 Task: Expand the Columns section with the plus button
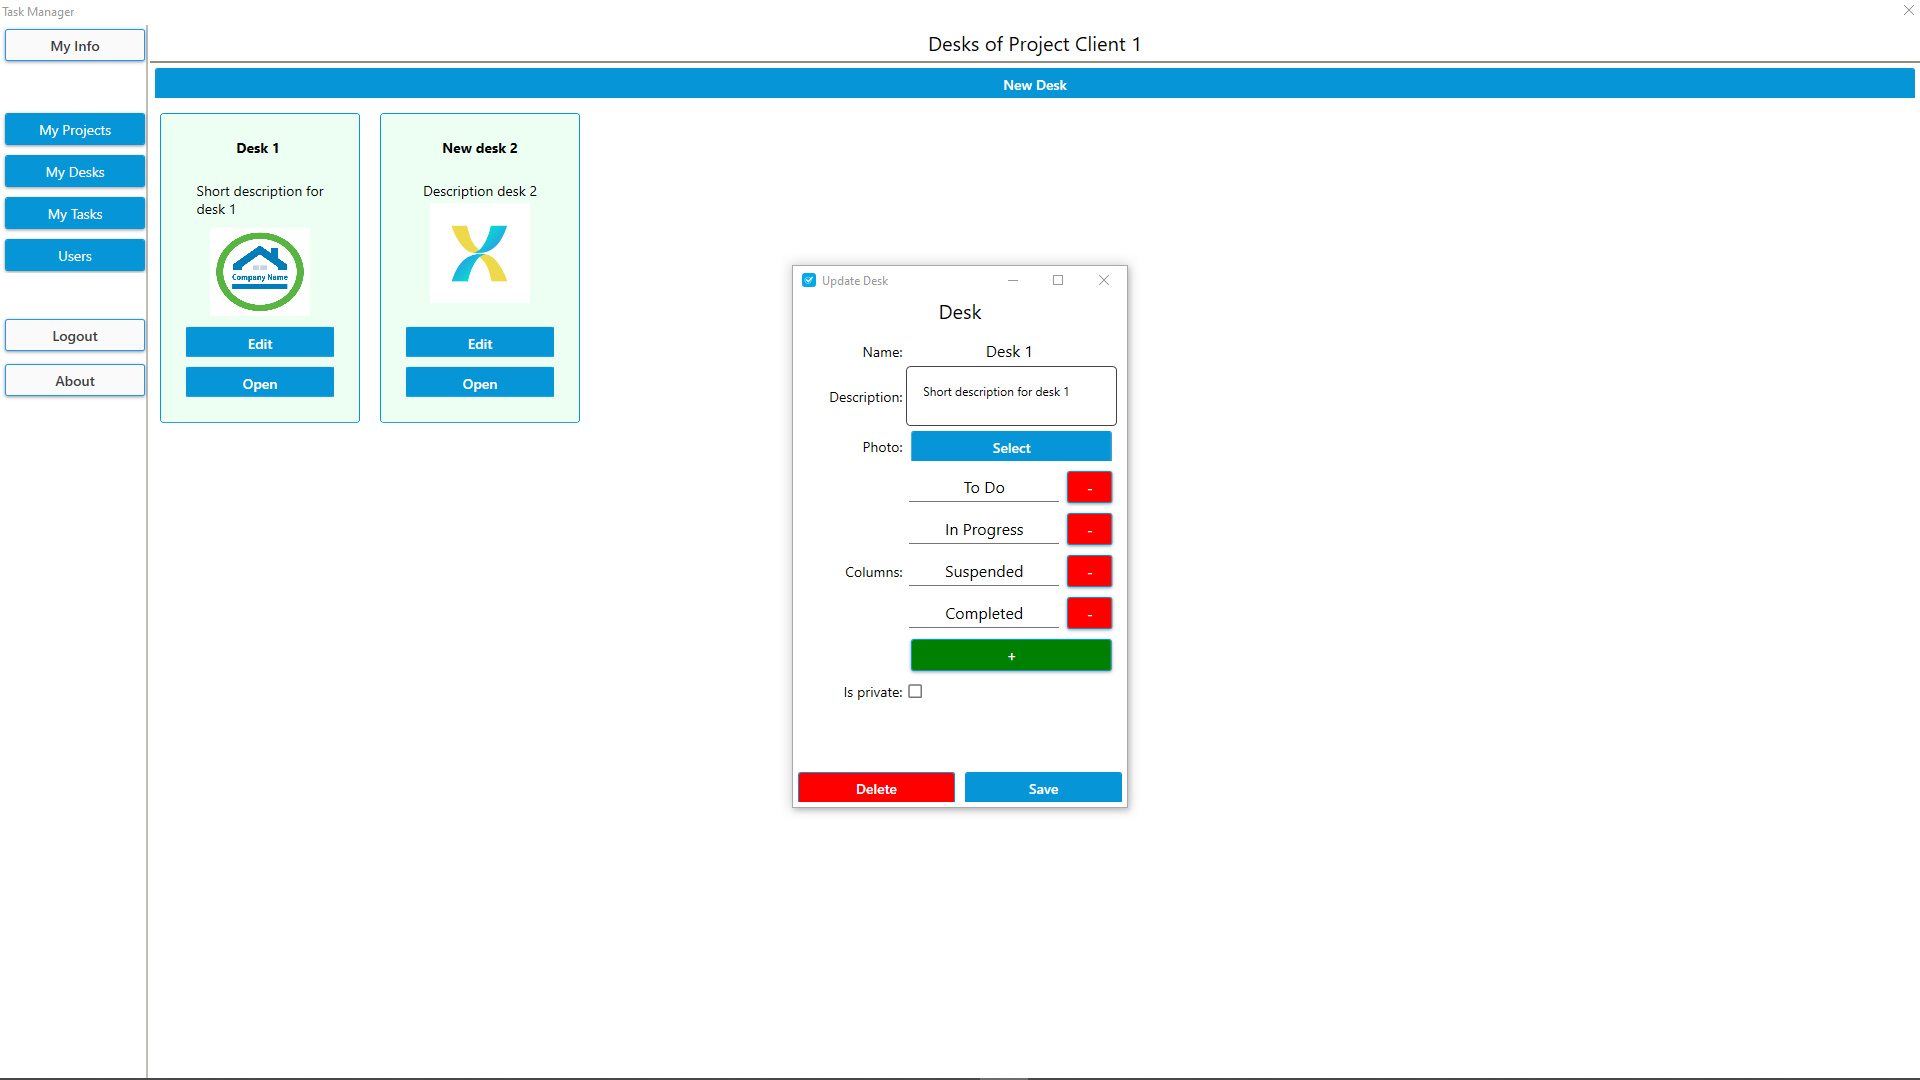1010,655
